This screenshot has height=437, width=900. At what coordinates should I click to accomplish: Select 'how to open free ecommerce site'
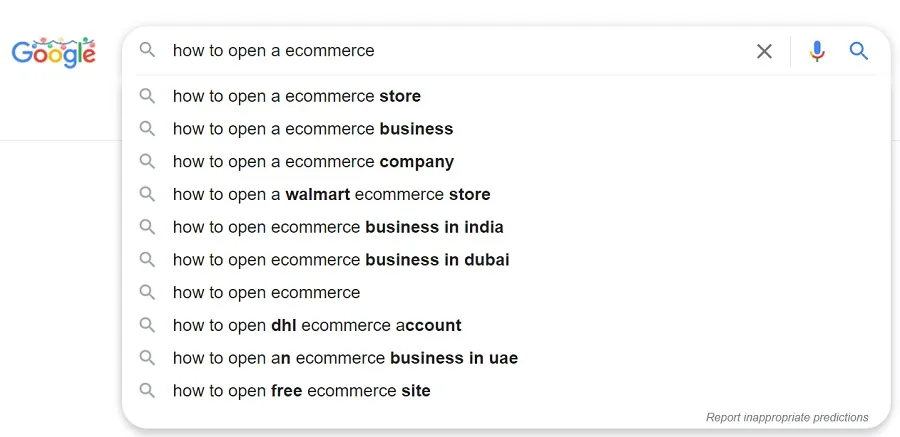[301, 391]
